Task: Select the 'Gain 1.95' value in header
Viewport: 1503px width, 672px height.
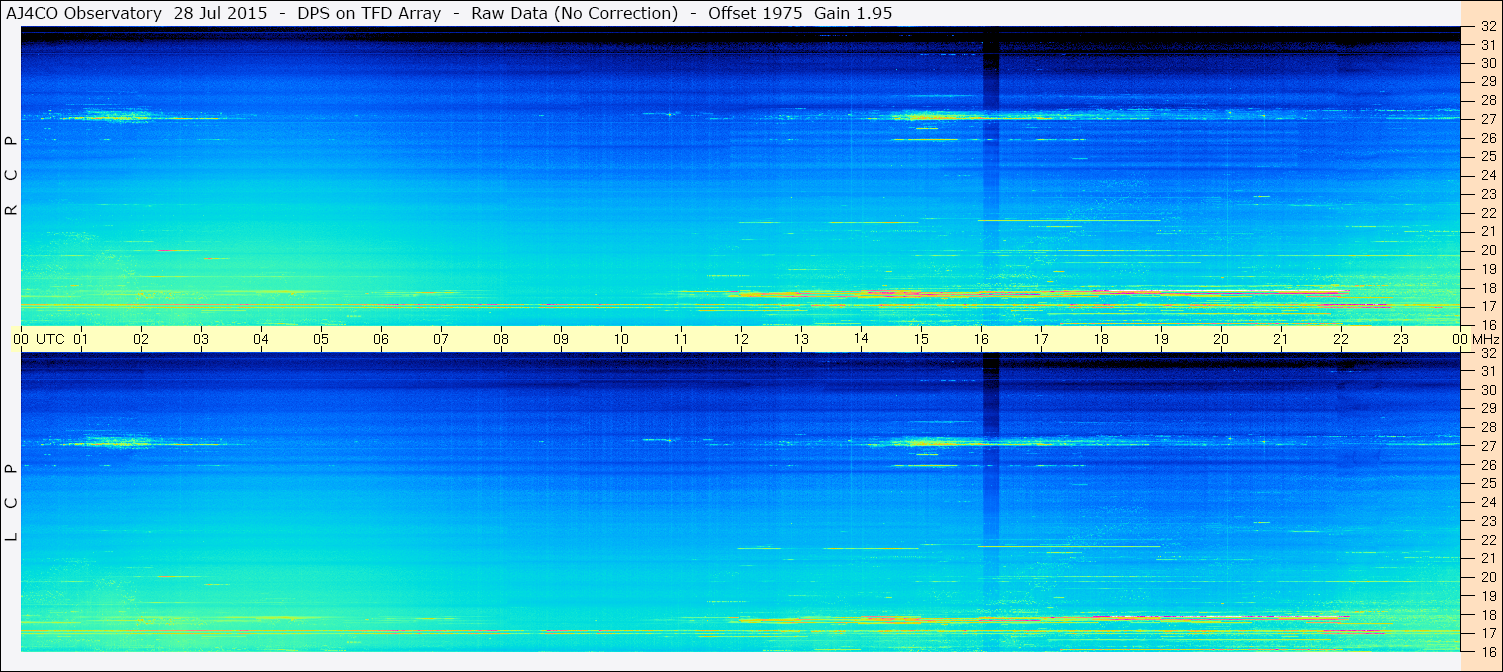Action: pos(853,13)
